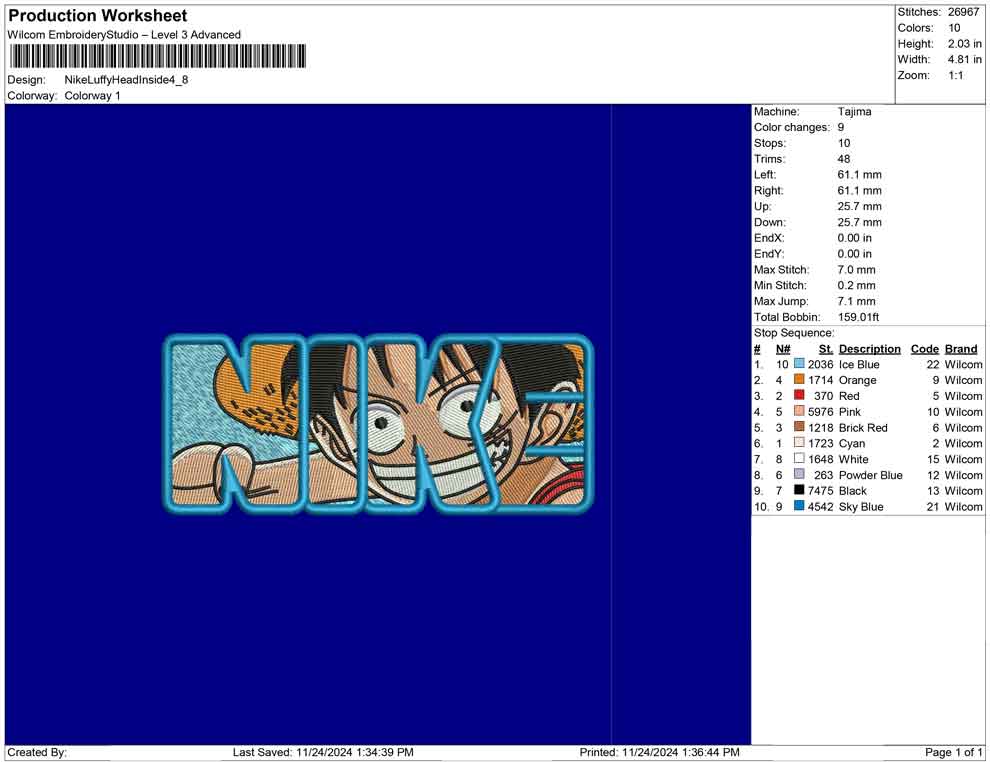Select the Color changes value 9
Screen dimensions: 990x762
(x=841, y=127)
